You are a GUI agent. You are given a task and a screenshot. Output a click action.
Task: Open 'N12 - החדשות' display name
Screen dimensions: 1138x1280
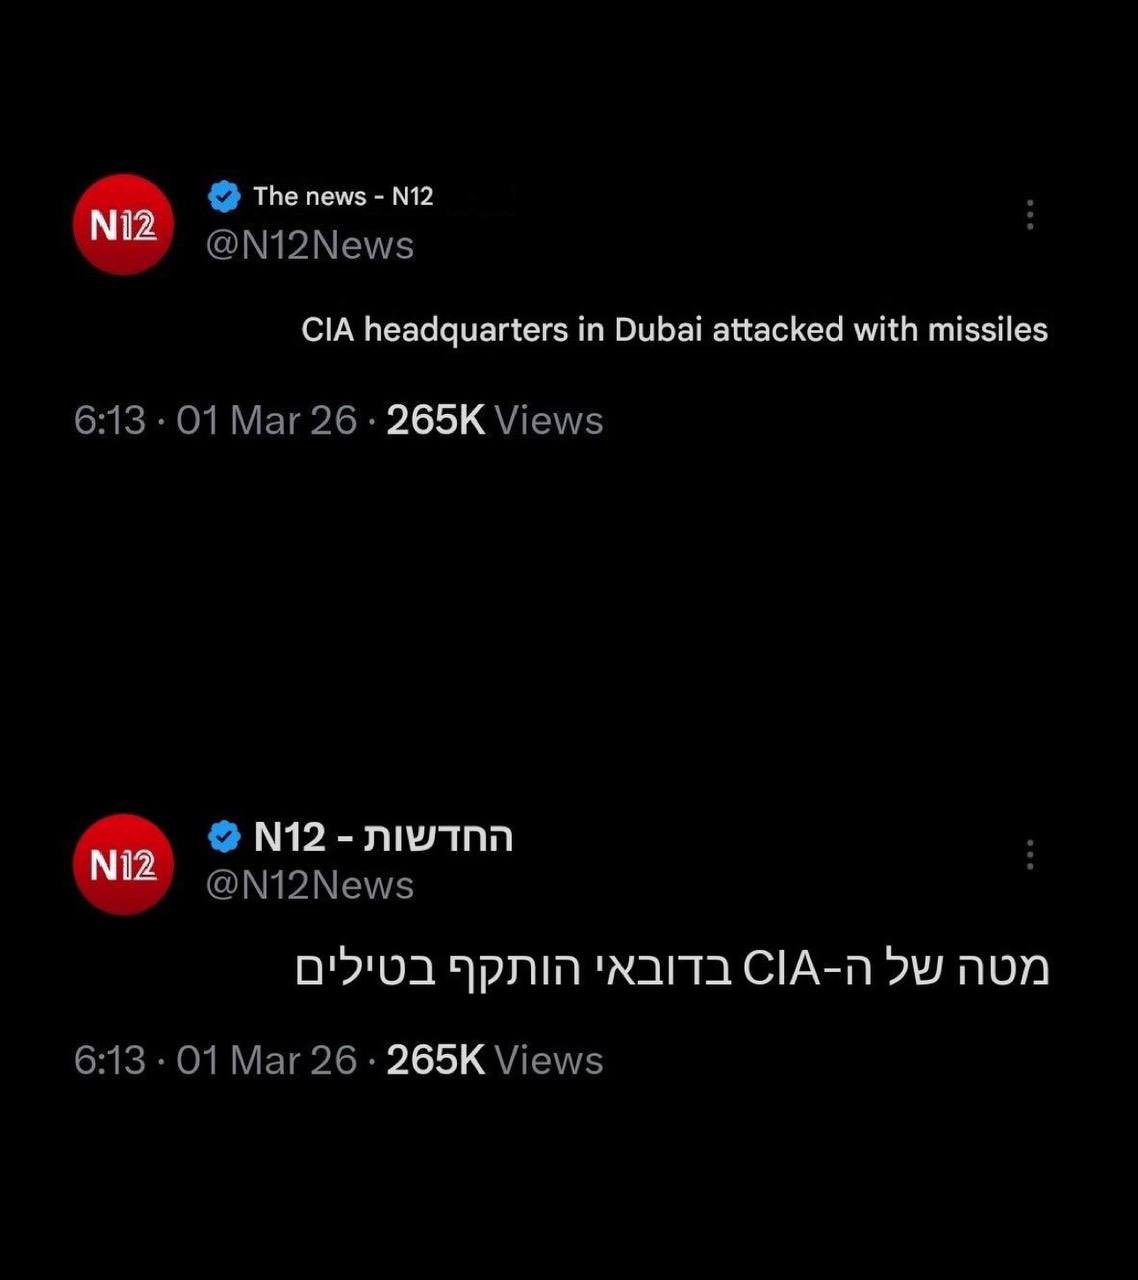point(383,836)
